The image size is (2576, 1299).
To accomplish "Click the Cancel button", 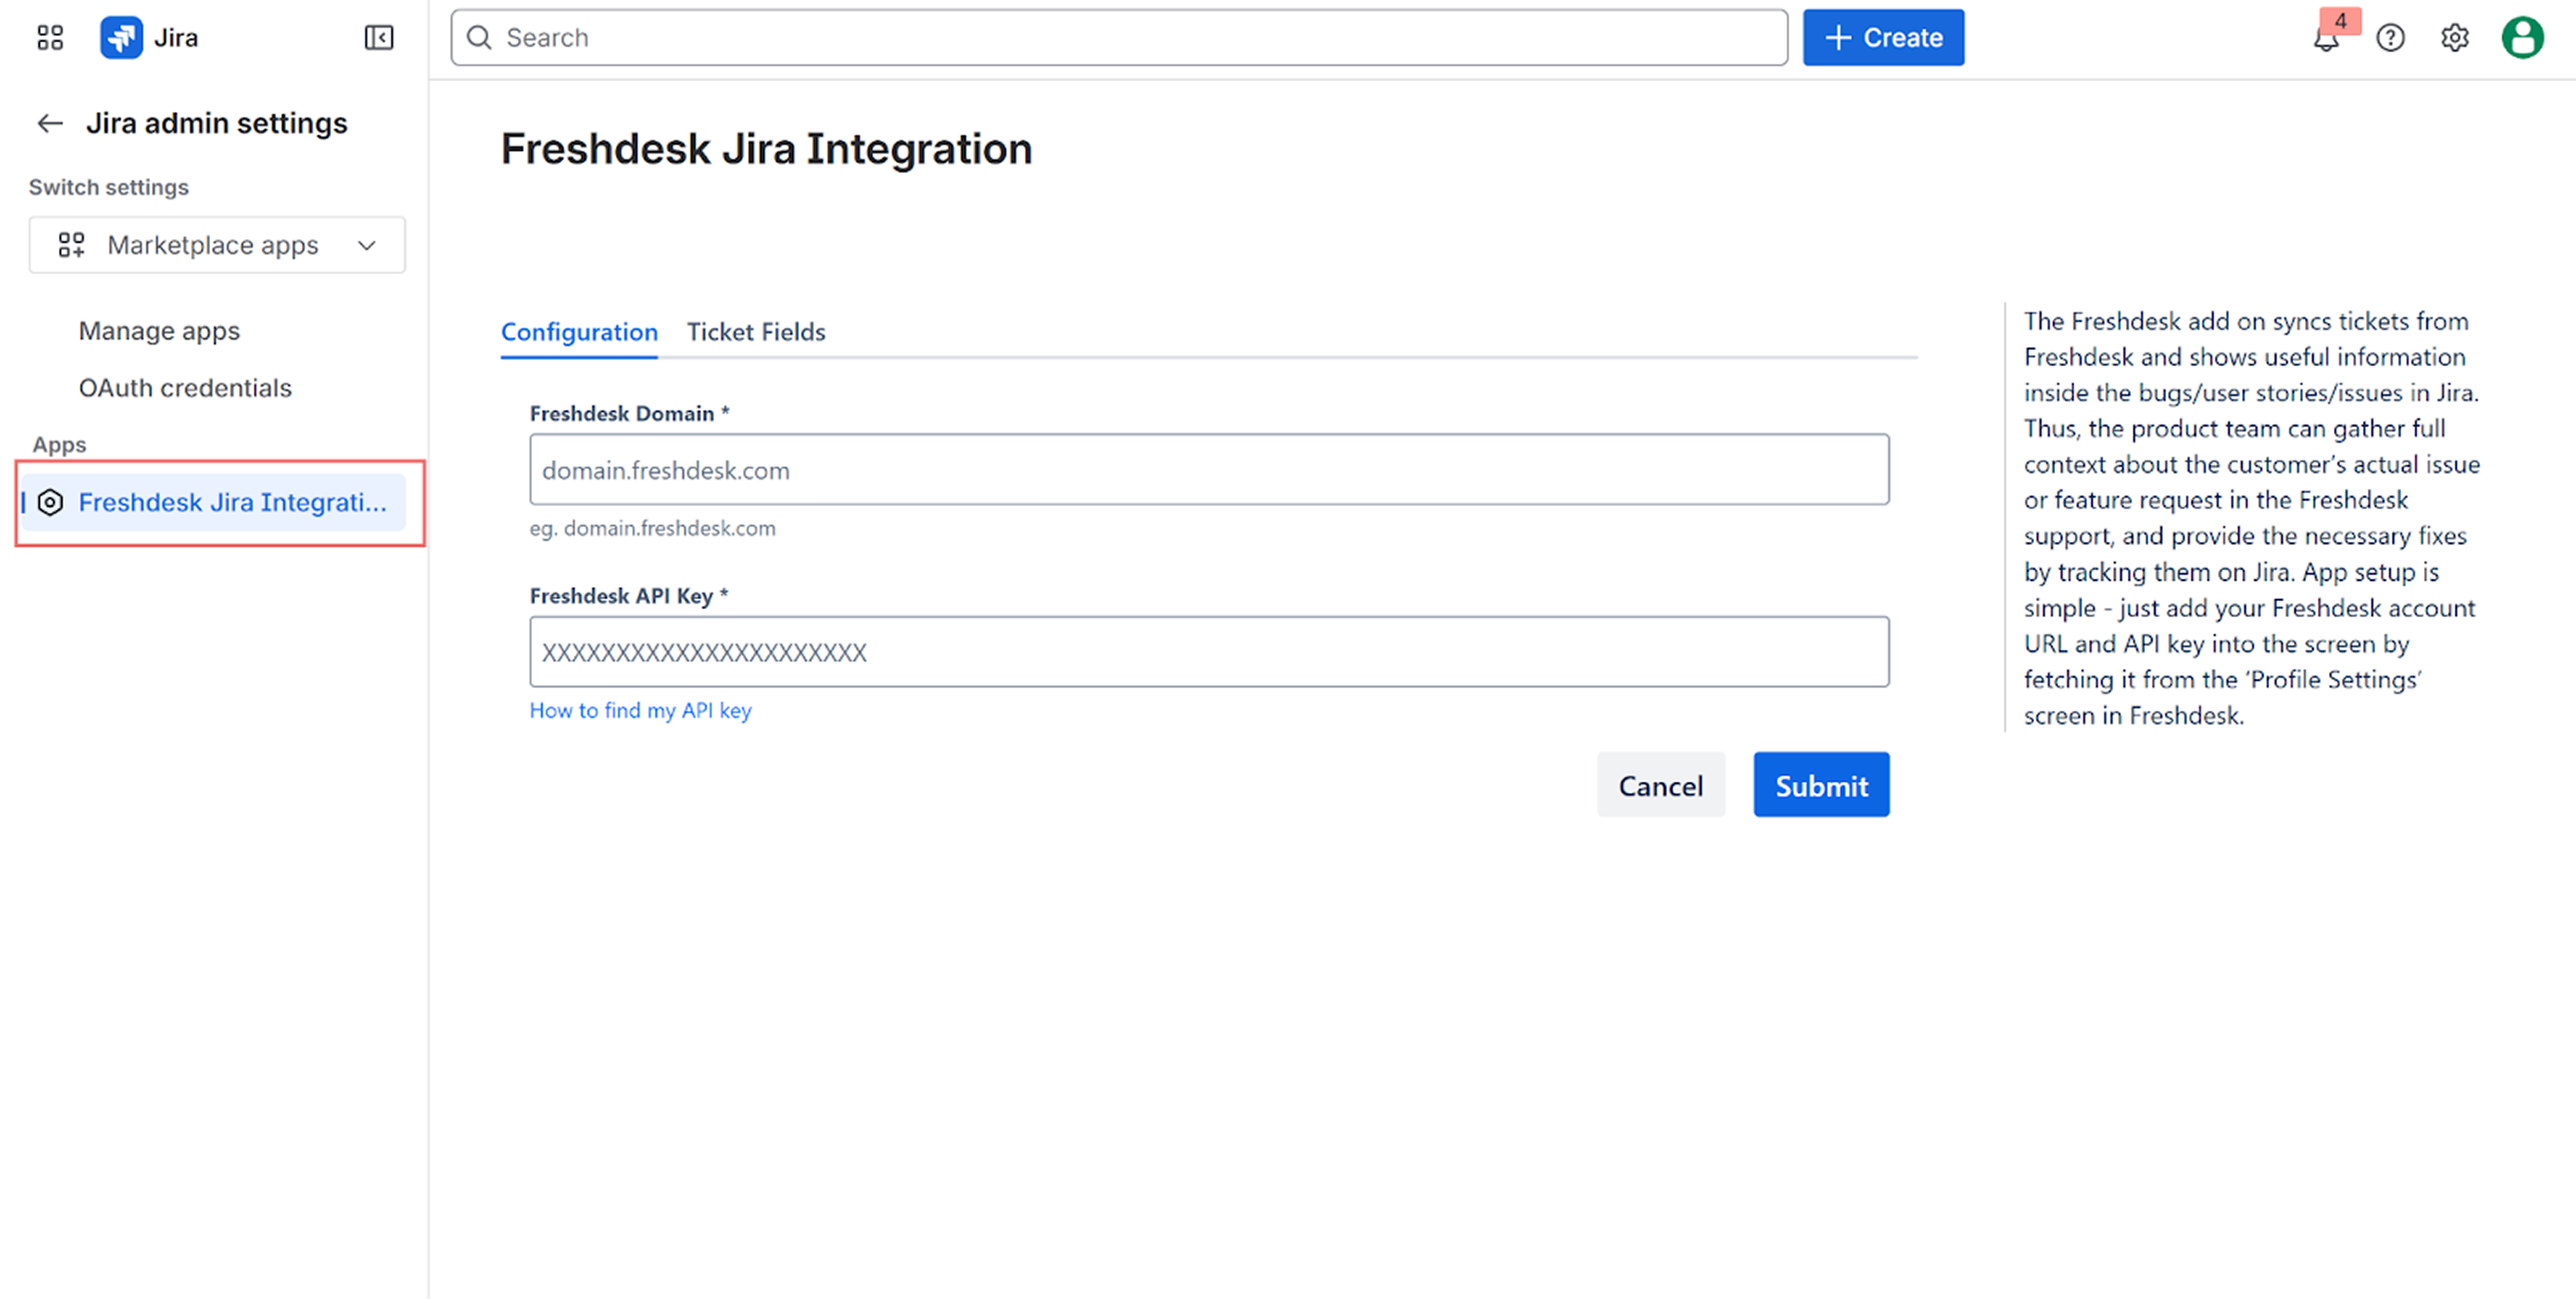I will point(1660,785).
